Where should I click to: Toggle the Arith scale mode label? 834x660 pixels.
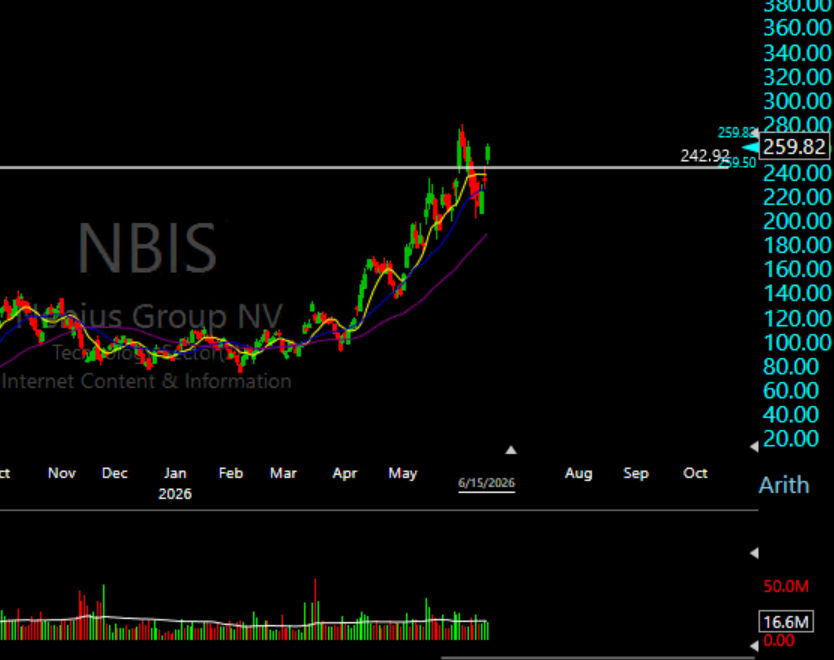coord(783,485)
